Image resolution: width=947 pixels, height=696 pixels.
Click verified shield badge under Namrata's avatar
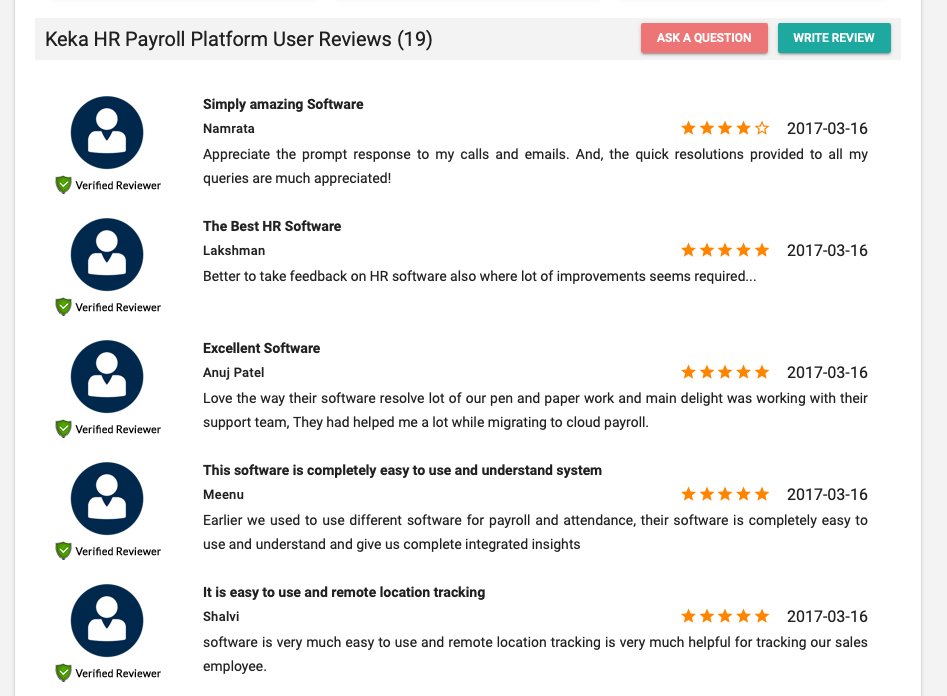tap(64, 184)
